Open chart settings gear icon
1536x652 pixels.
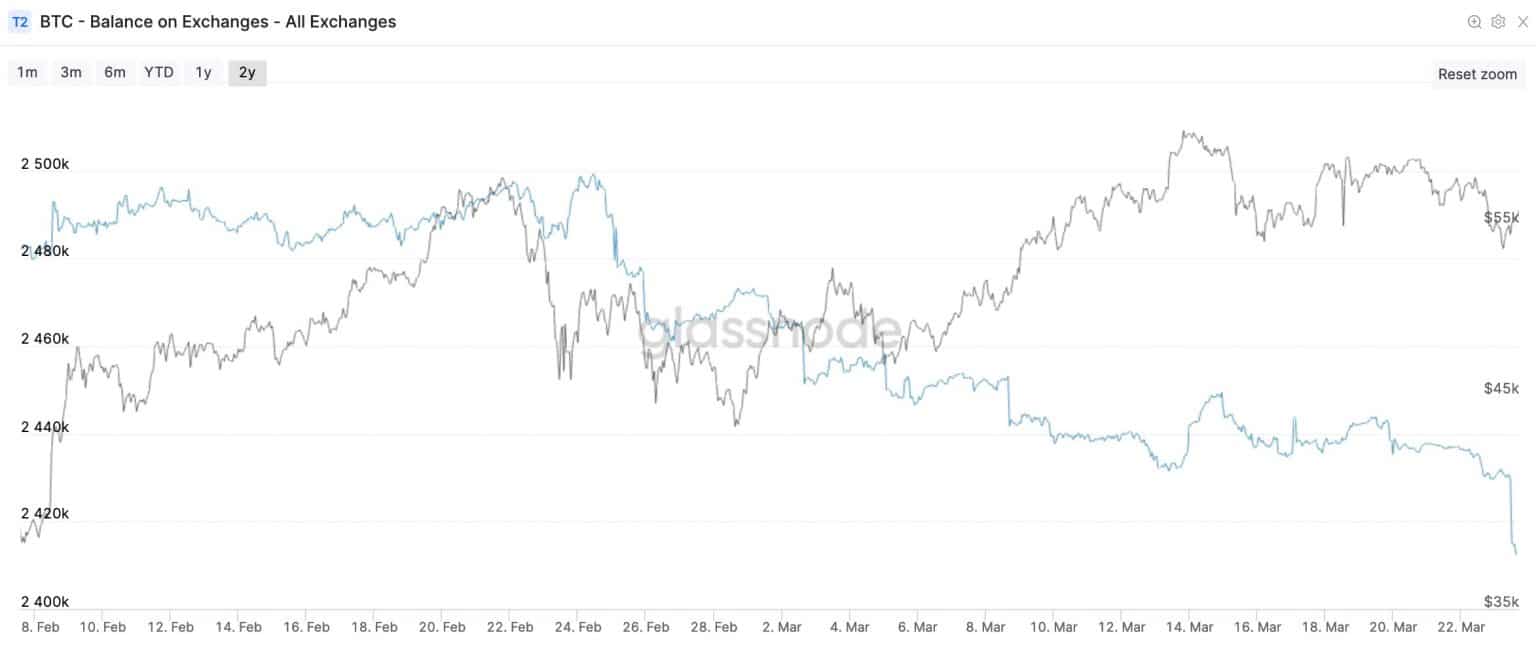(1497, 22)
